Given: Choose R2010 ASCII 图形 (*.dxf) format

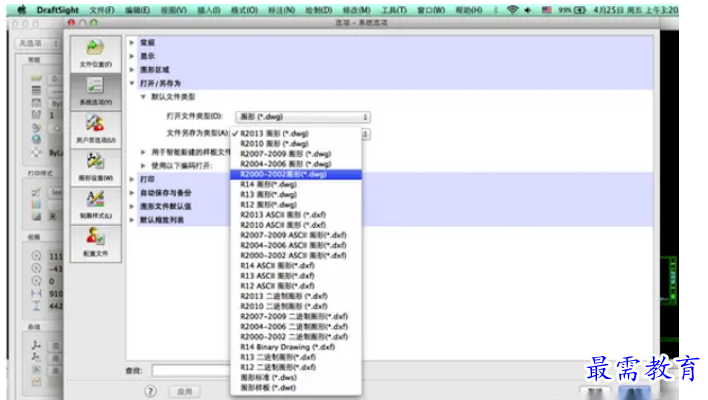Looking at the screenshot, I should [296, 225].
